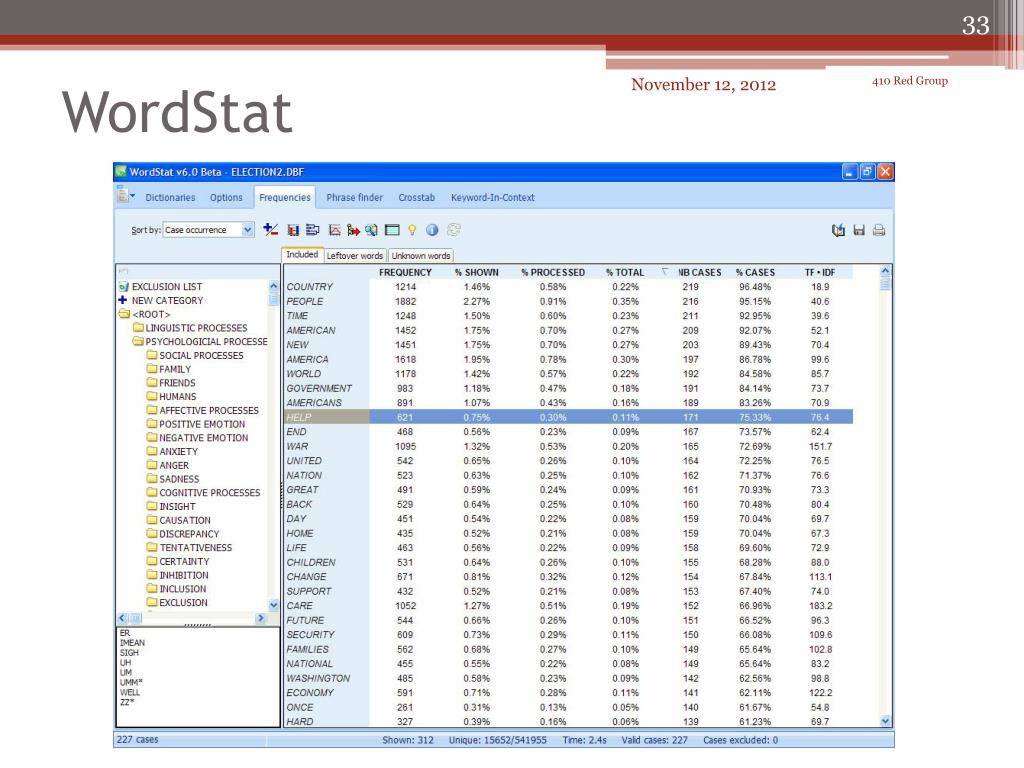
Task: Select UMM* in the word list box
Action: tap(131, 682)
